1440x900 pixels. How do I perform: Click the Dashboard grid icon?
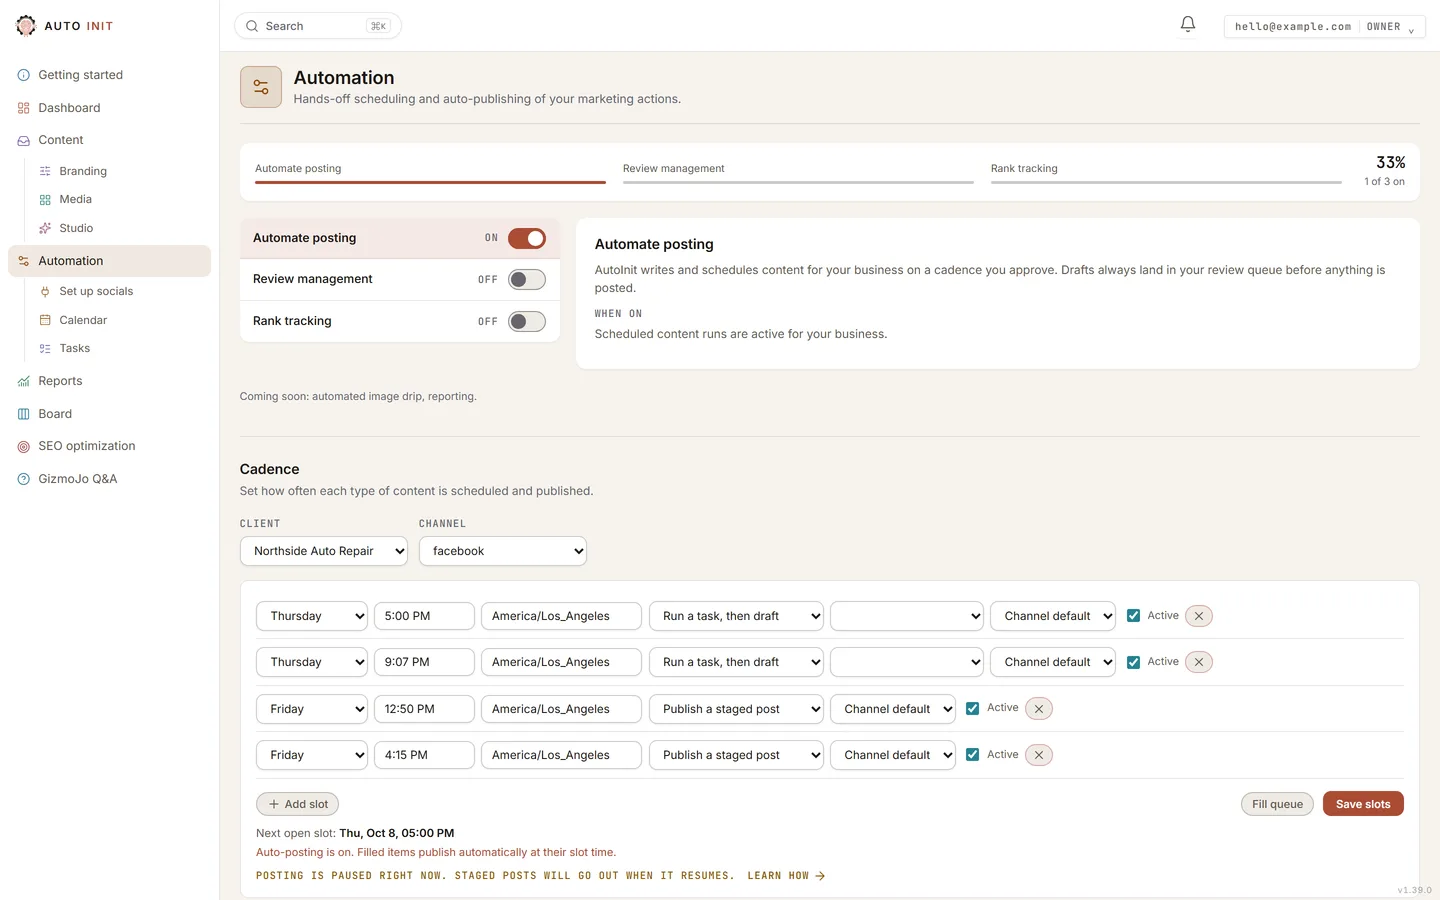click(x=24, y=108)
